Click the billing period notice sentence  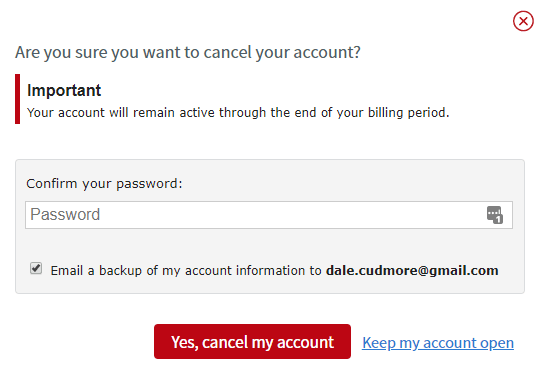[x=238, y=113]
